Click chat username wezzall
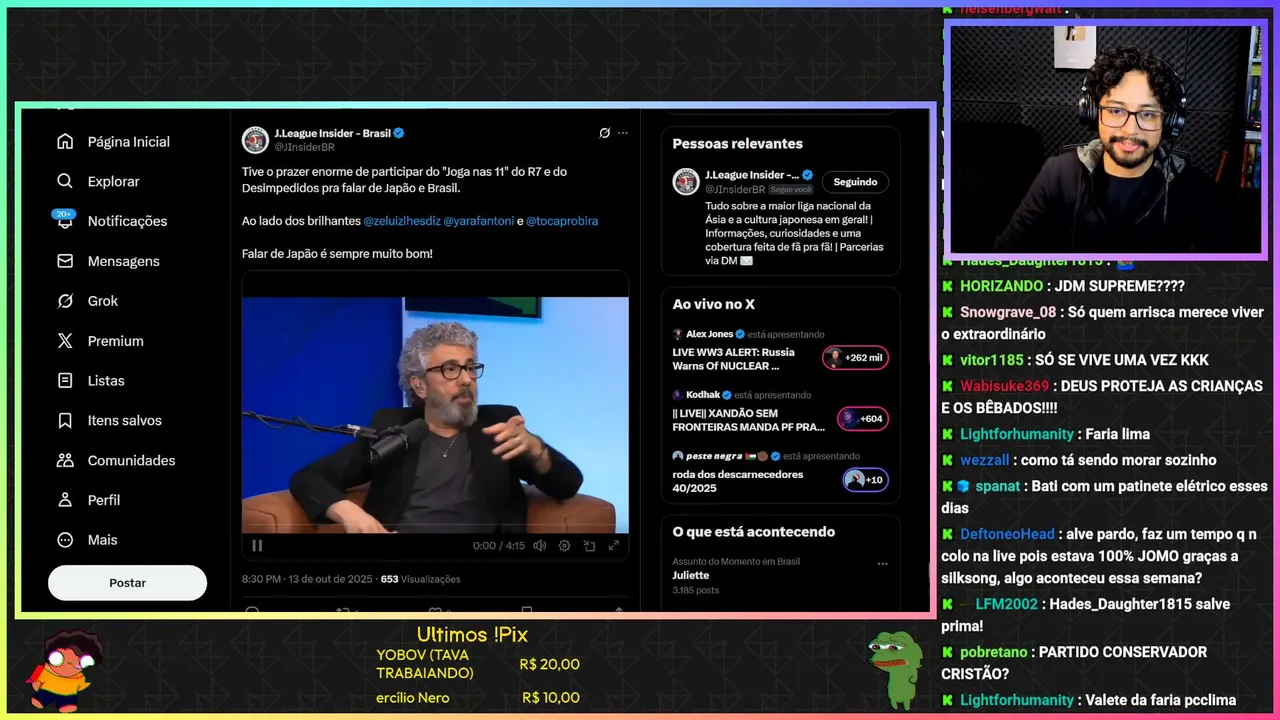This screenshot has width=1280, height=720. tap(984, 460)
